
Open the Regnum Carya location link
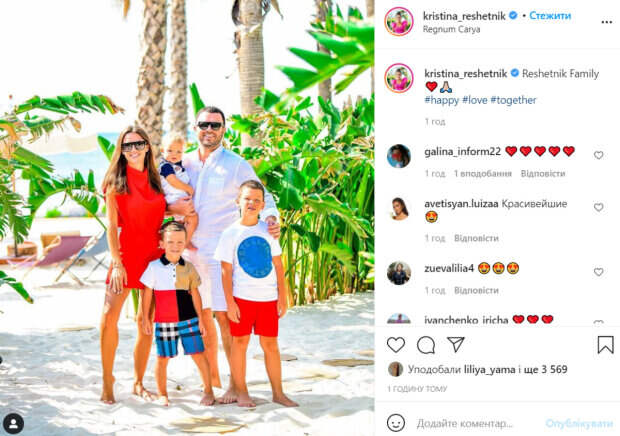(452, 29)
